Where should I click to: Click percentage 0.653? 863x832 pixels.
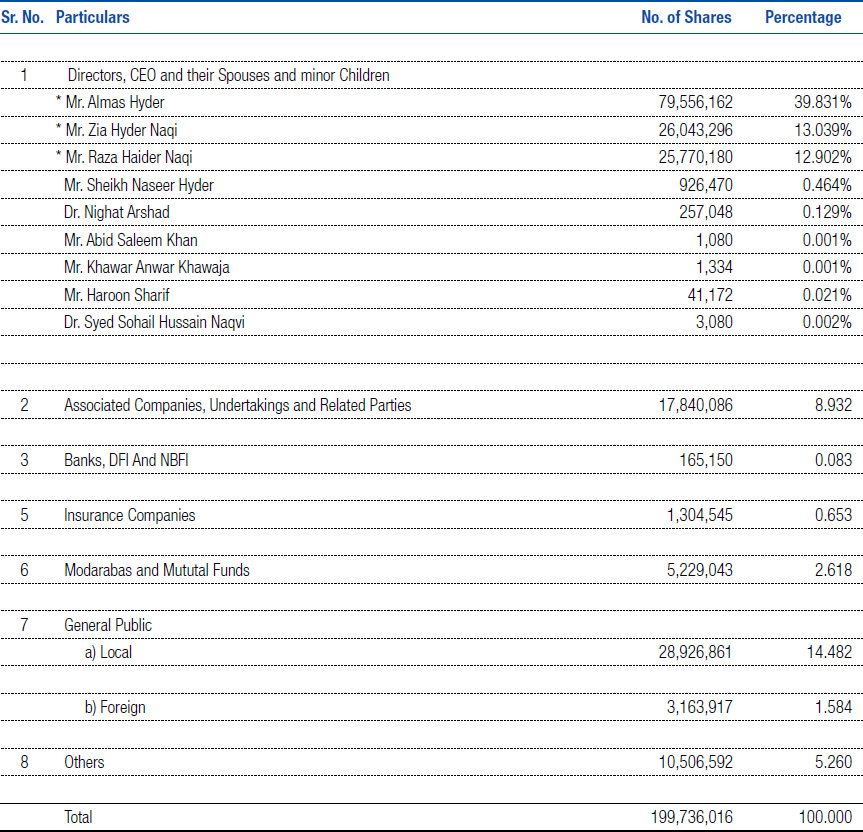[x=833, y=515]
